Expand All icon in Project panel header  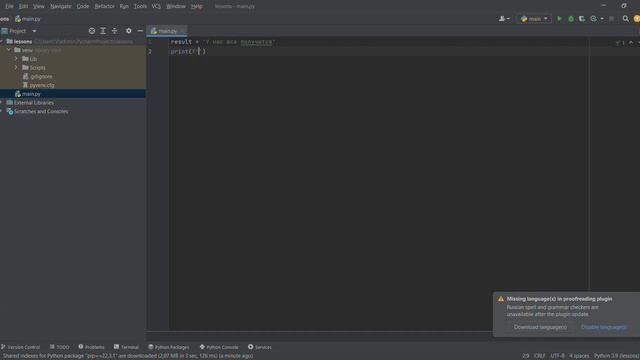click(103, 31)
